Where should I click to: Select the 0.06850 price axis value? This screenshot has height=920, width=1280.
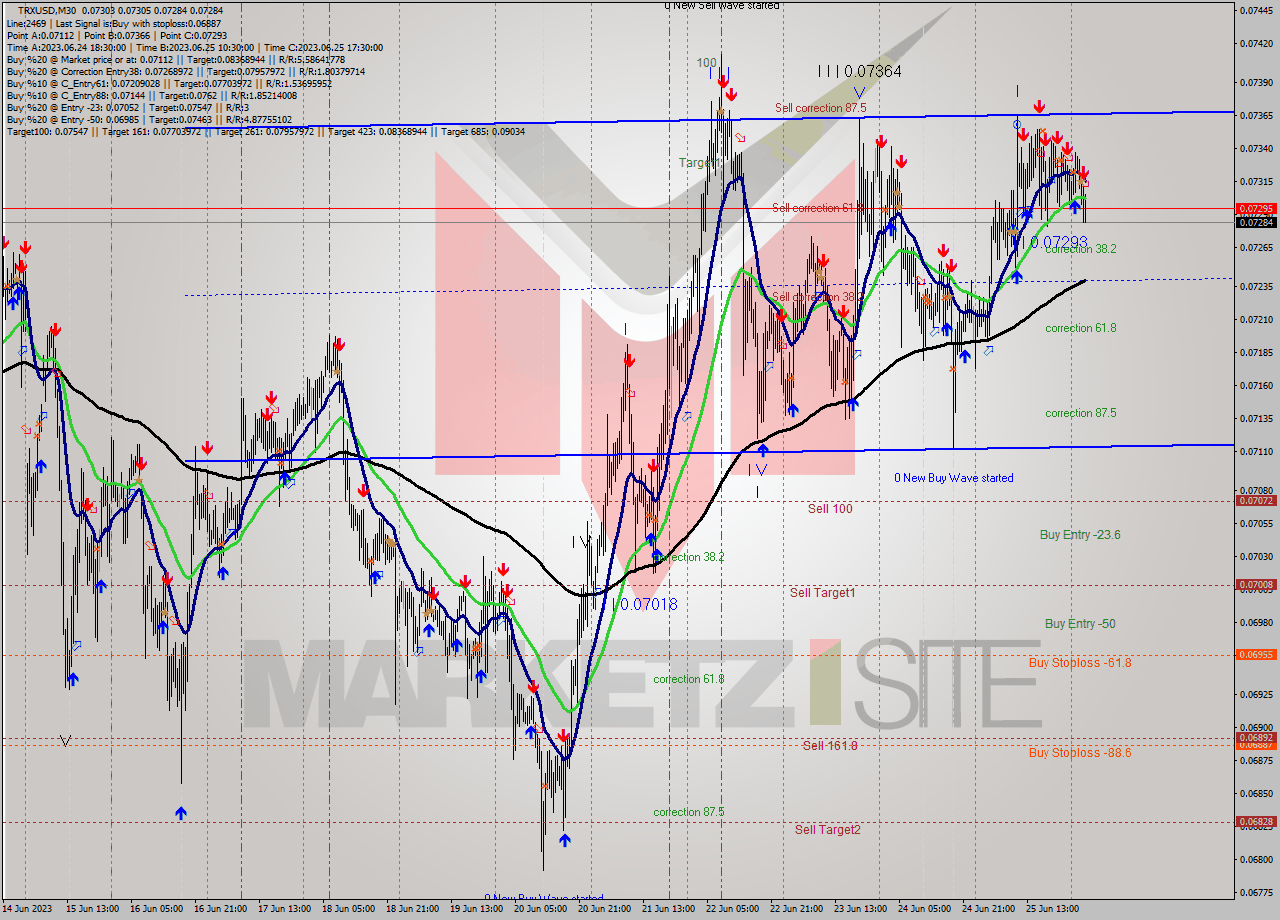coord(1256,793)
